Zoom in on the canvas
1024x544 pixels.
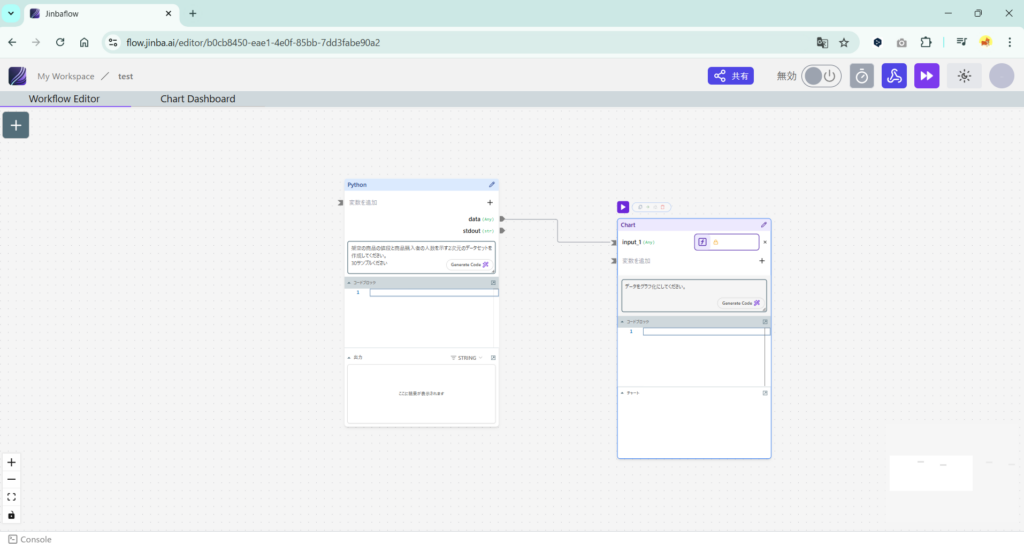12,463
